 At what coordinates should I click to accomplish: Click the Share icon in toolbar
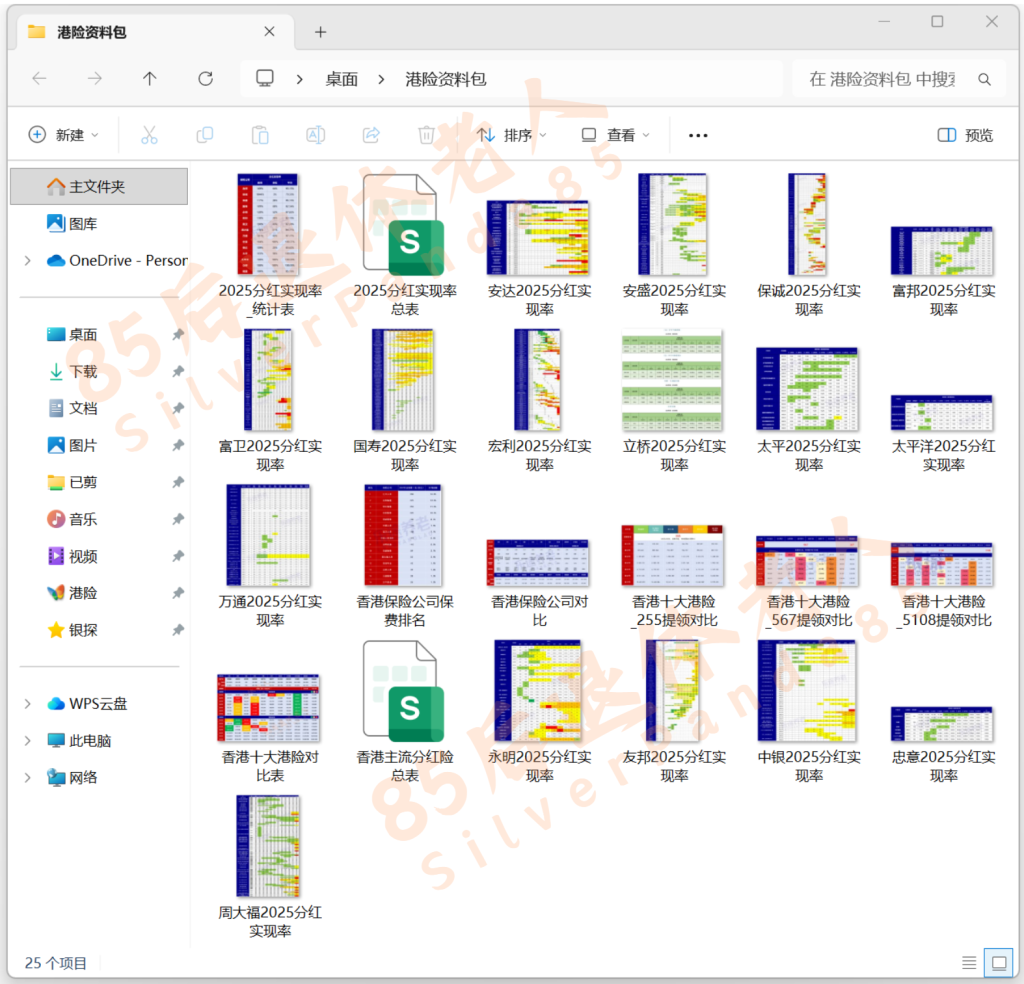point(371,135)
